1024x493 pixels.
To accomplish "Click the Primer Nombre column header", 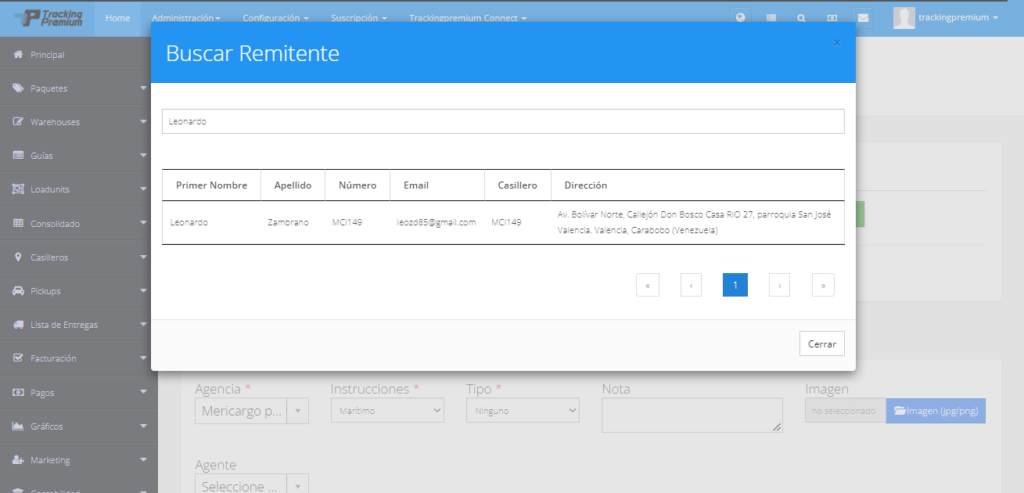I will point(212,185).
